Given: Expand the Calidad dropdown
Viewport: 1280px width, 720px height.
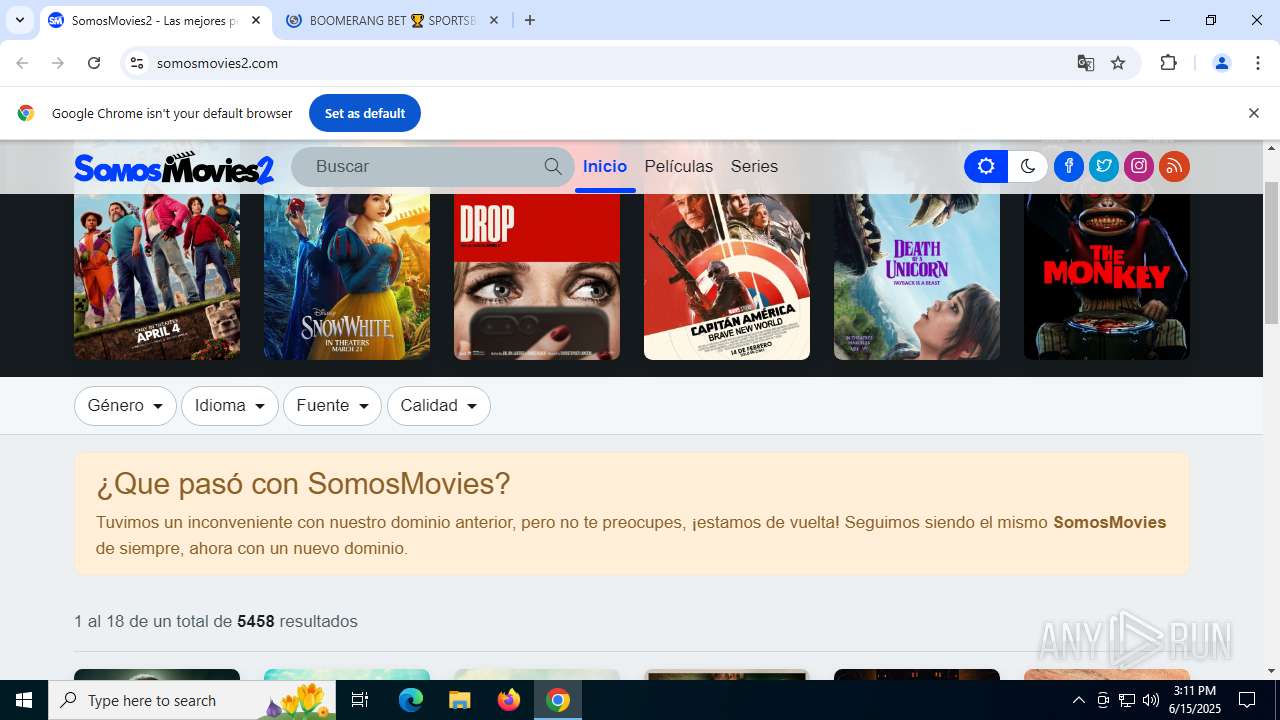Looking at the screenshot, I should (x=439, y=406).
